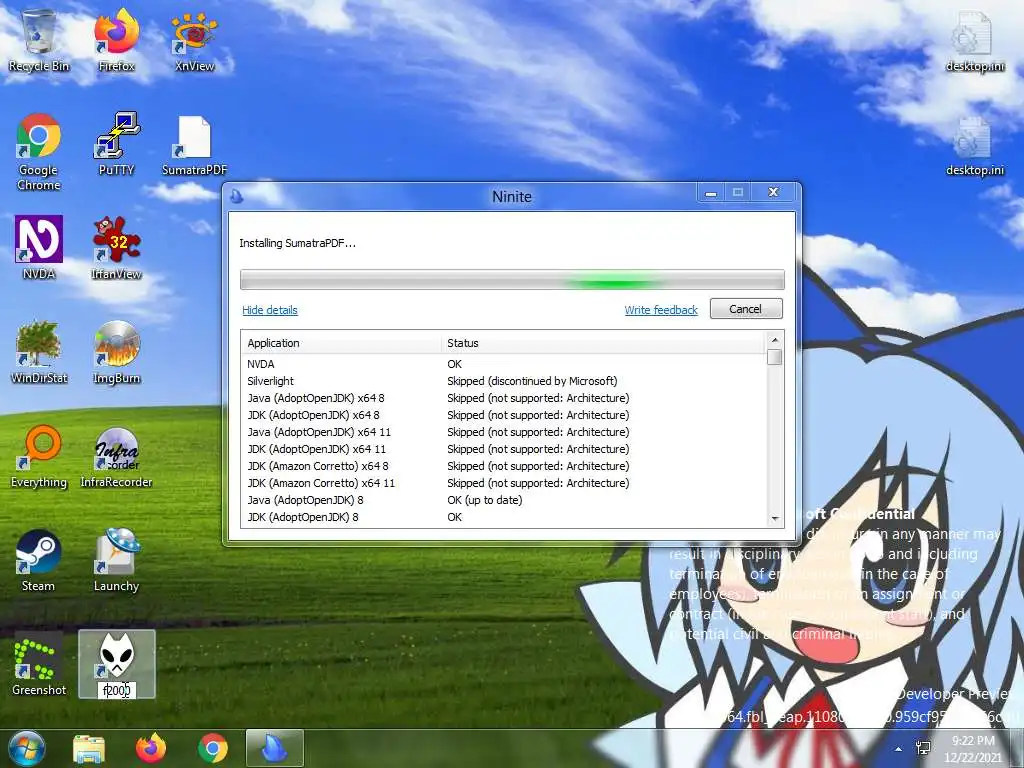The image size is (1024, 768).
Task: Select the WinDirStat desktop shortcut
Action: (x=39, y=353)
